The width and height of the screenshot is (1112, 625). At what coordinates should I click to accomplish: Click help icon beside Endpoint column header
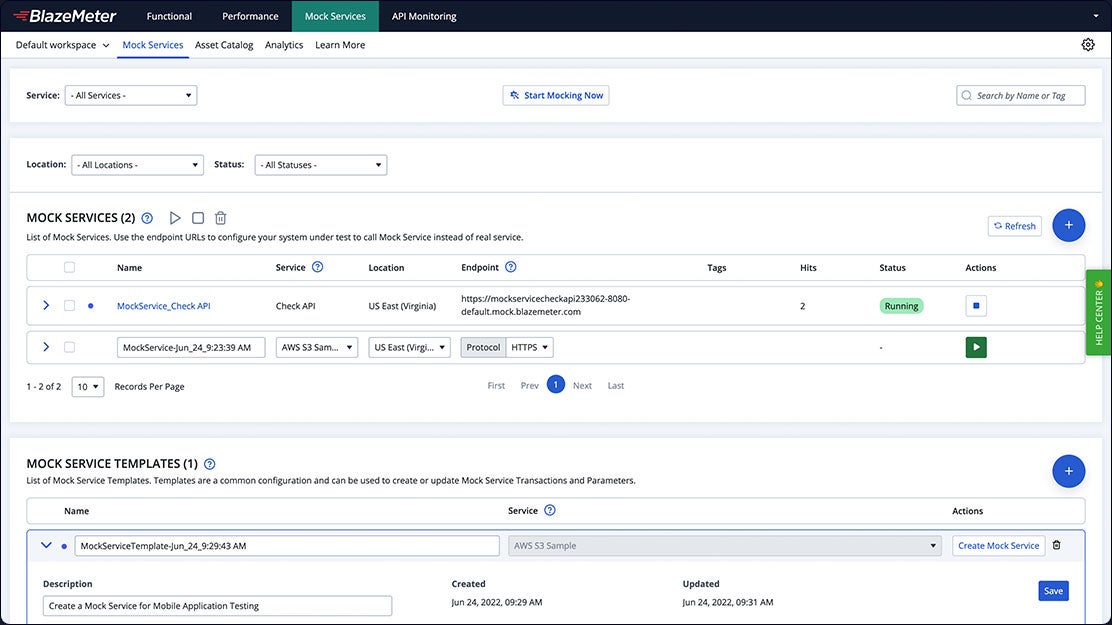coord(511,267)
